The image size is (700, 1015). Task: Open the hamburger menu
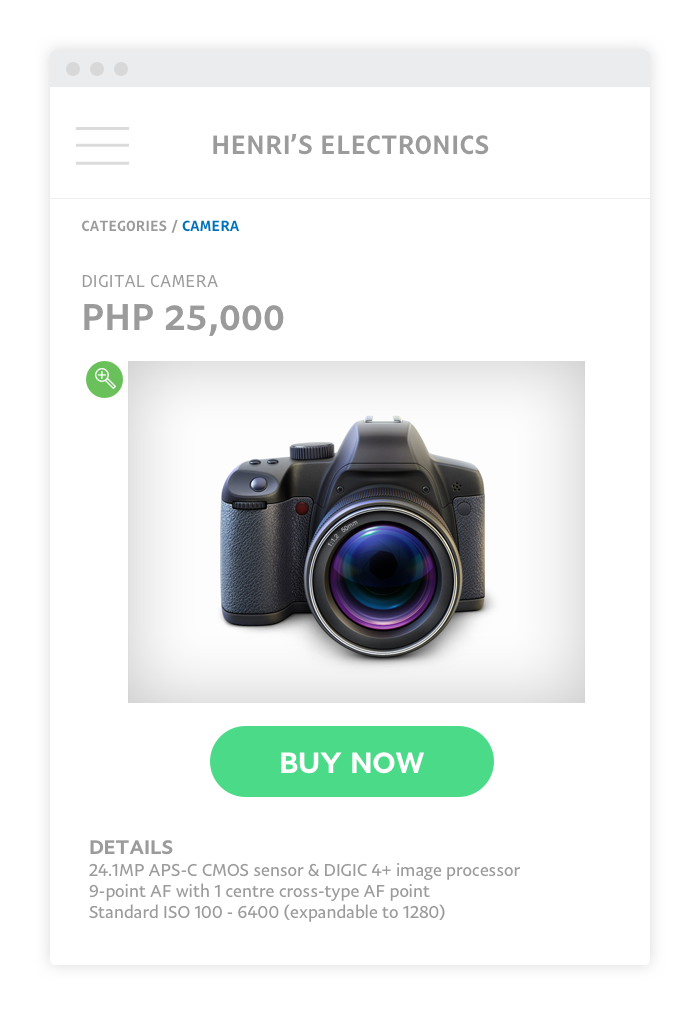click(x=102, y=146)
